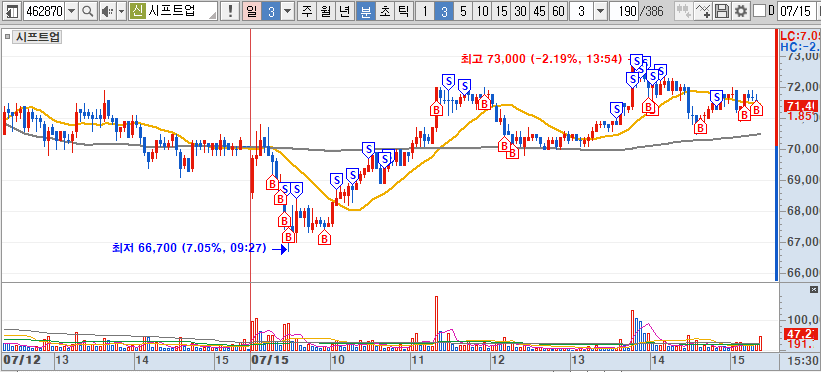
Task: Click the HC:-2. label below LC
Action: click(x=800, y=47)
